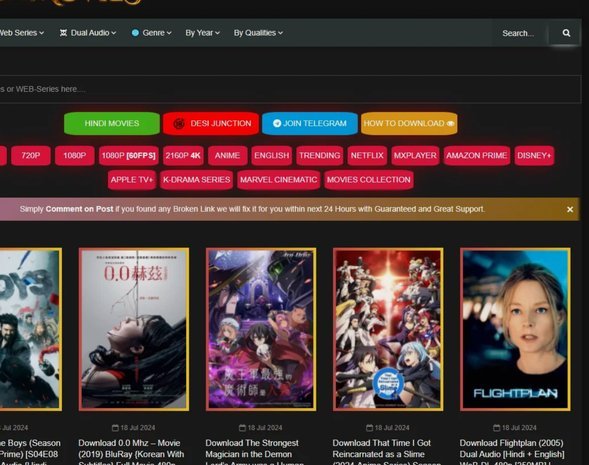The image size is (589, 465).
Task: Click the Dual Audio menu icon
Action: (x=63, y=33)
